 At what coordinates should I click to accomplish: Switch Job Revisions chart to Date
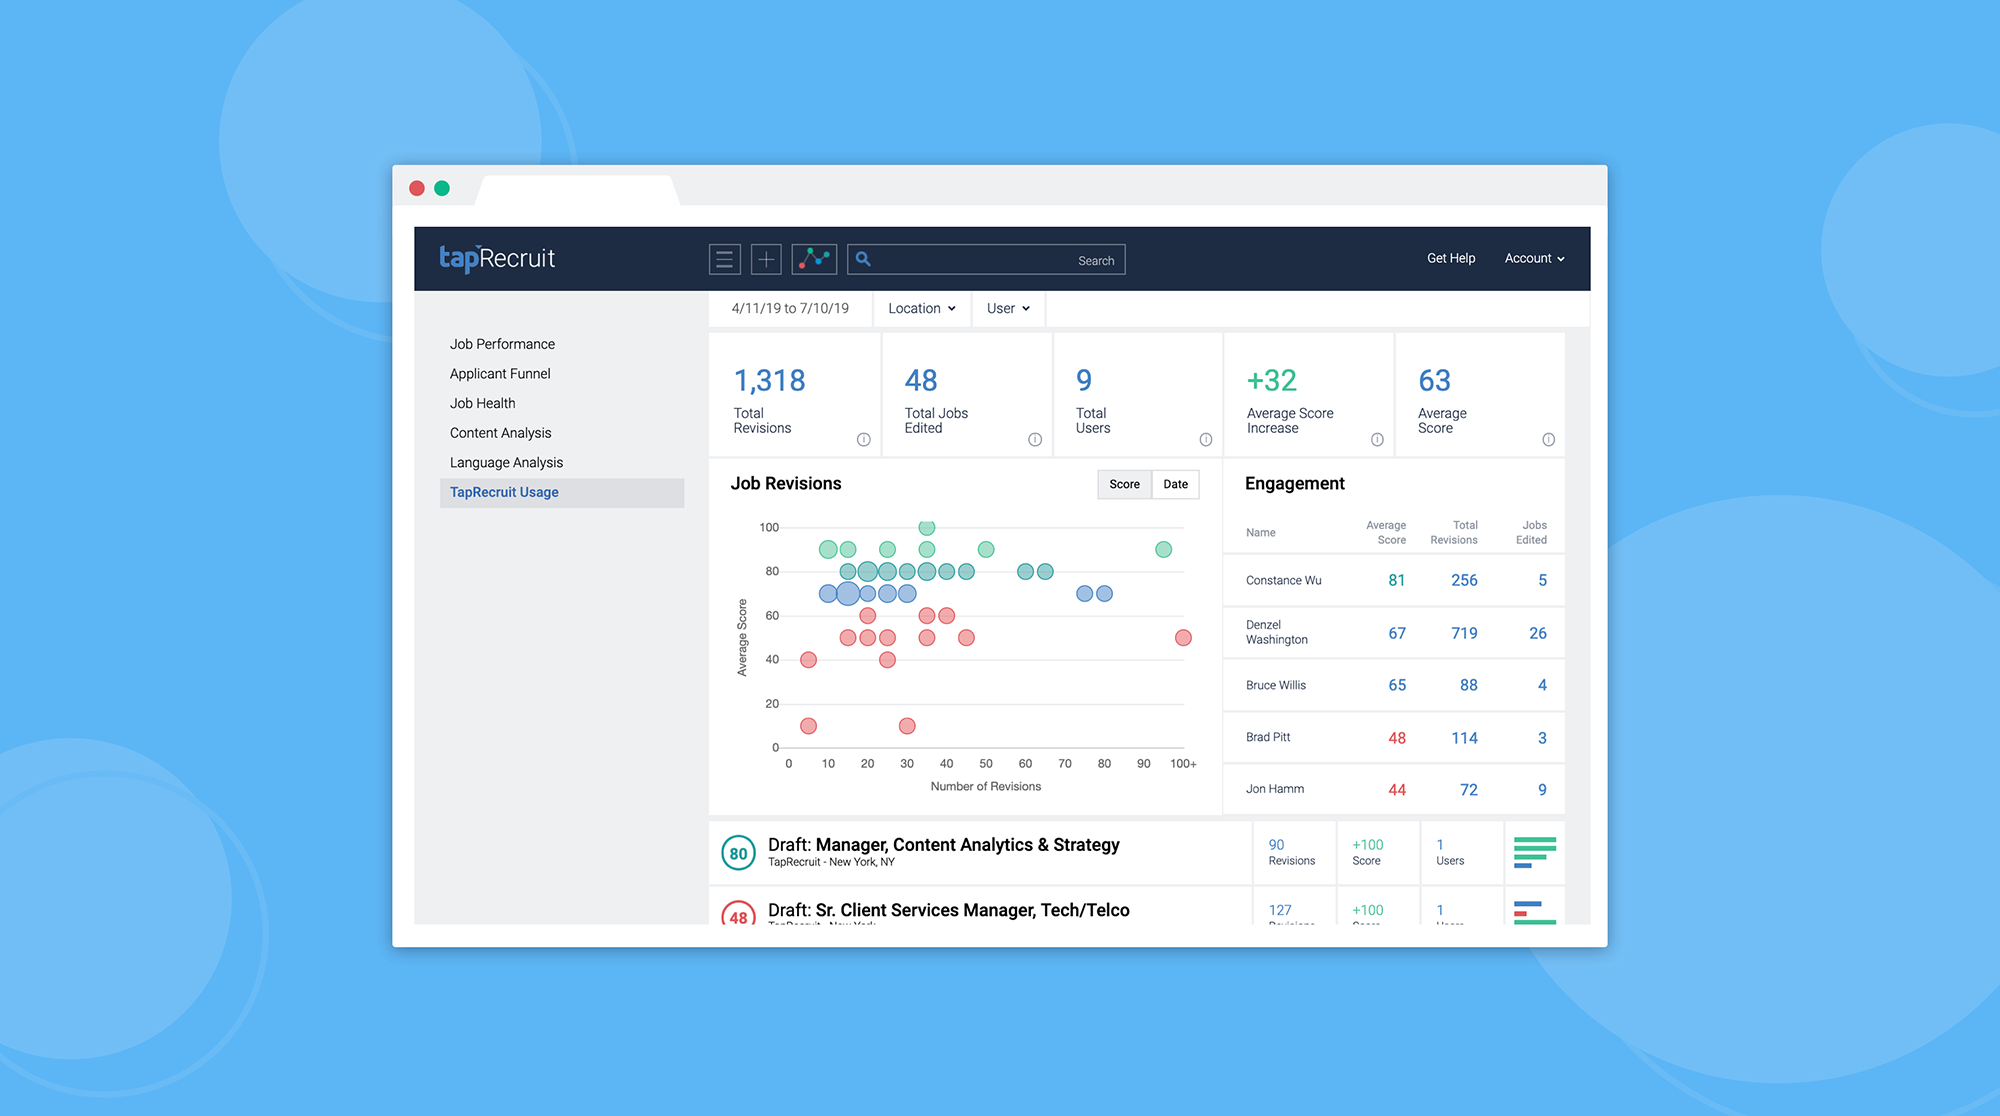(1175, 484)
